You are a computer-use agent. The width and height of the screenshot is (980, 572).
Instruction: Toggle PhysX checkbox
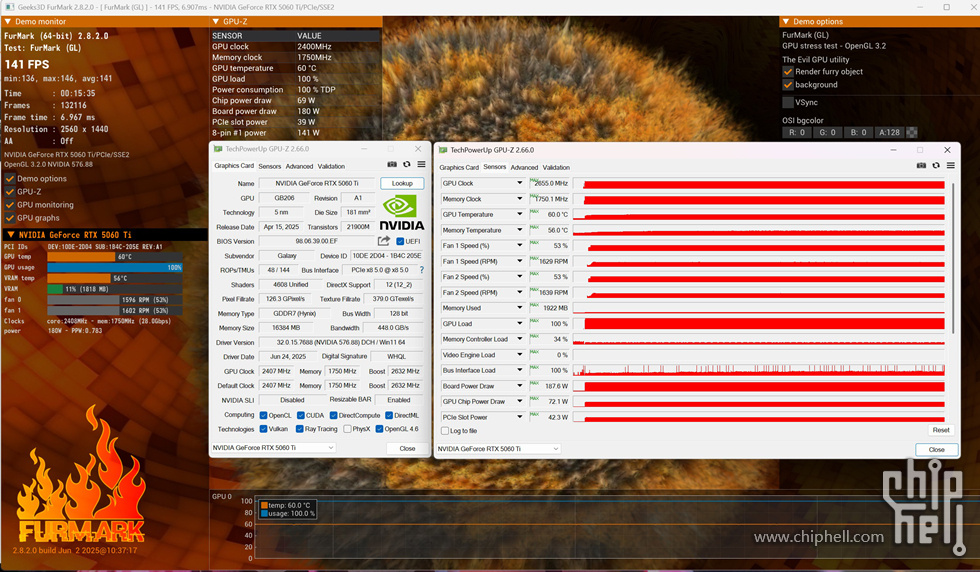[347, 429]
